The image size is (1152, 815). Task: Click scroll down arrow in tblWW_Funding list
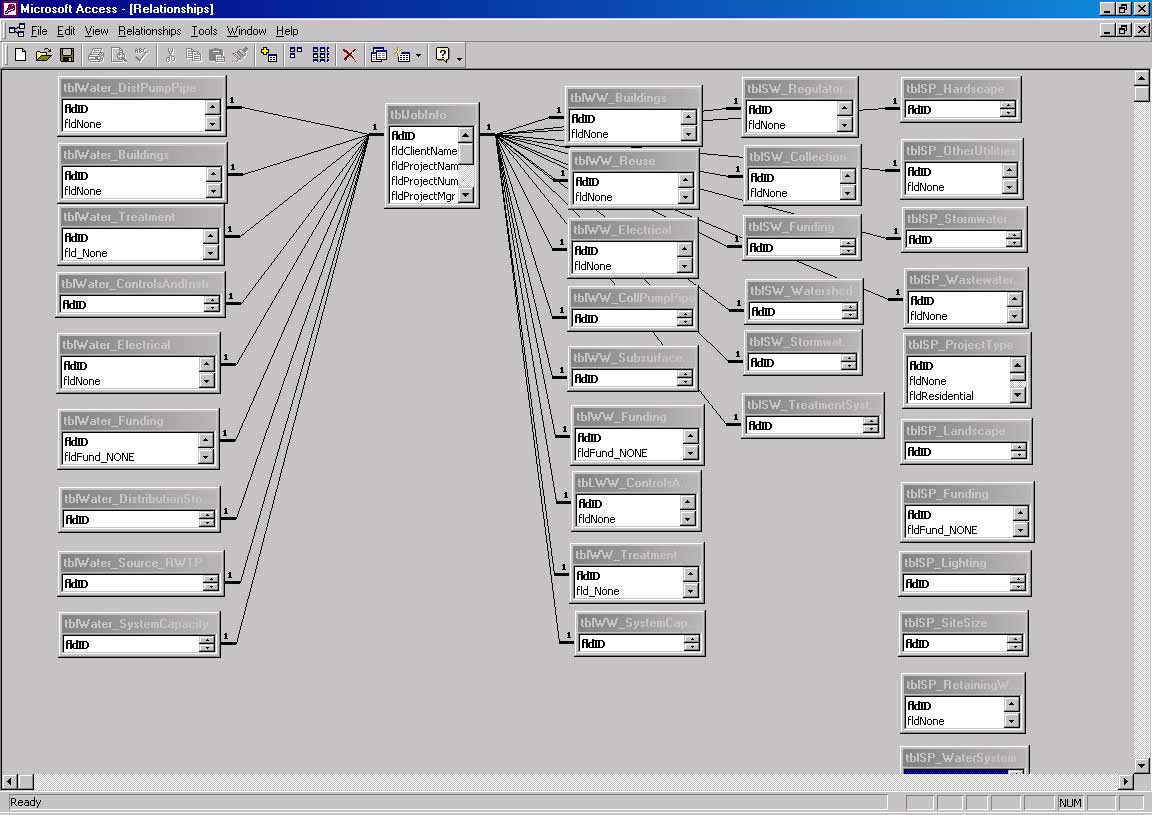click(x=690, y=453)
